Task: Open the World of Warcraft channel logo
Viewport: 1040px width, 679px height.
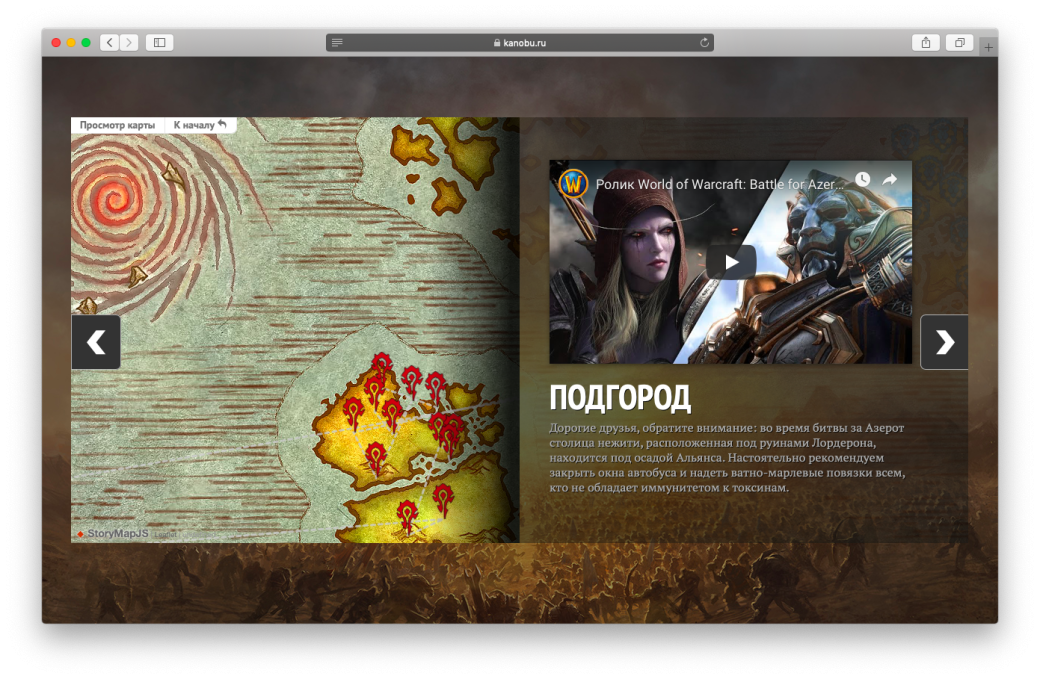Action: coord(573,183)
